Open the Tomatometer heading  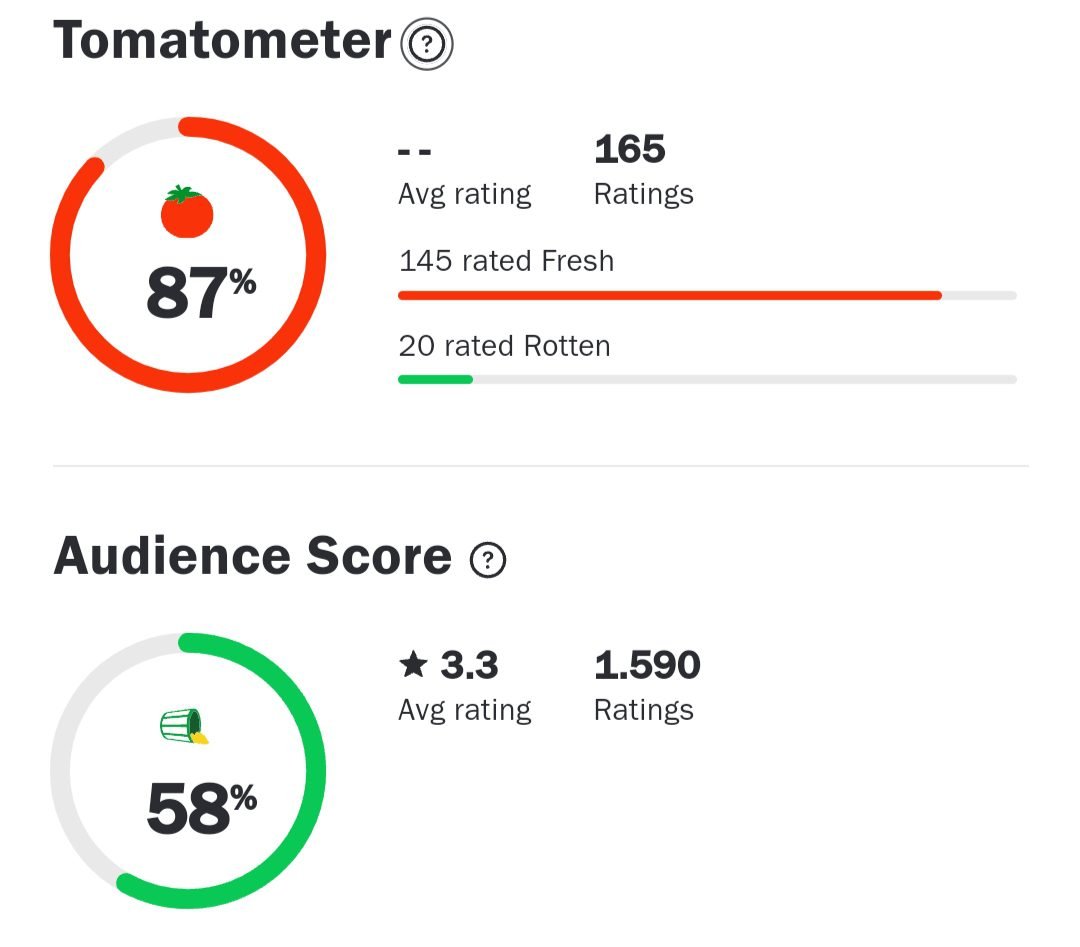(221, 42)
